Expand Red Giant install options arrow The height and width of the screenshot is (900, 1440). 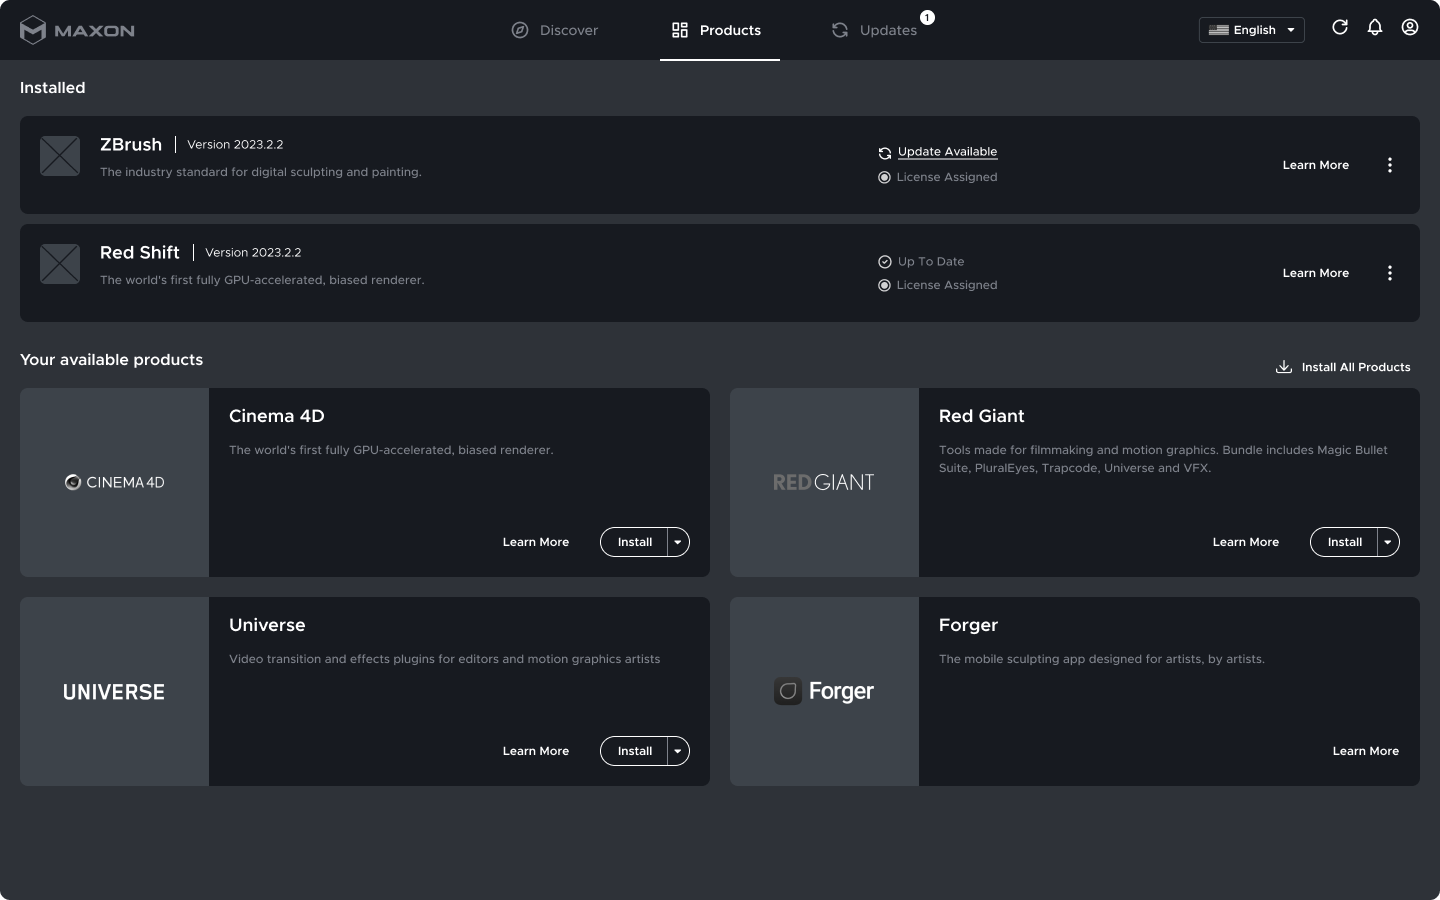[x=1388, y=542]
